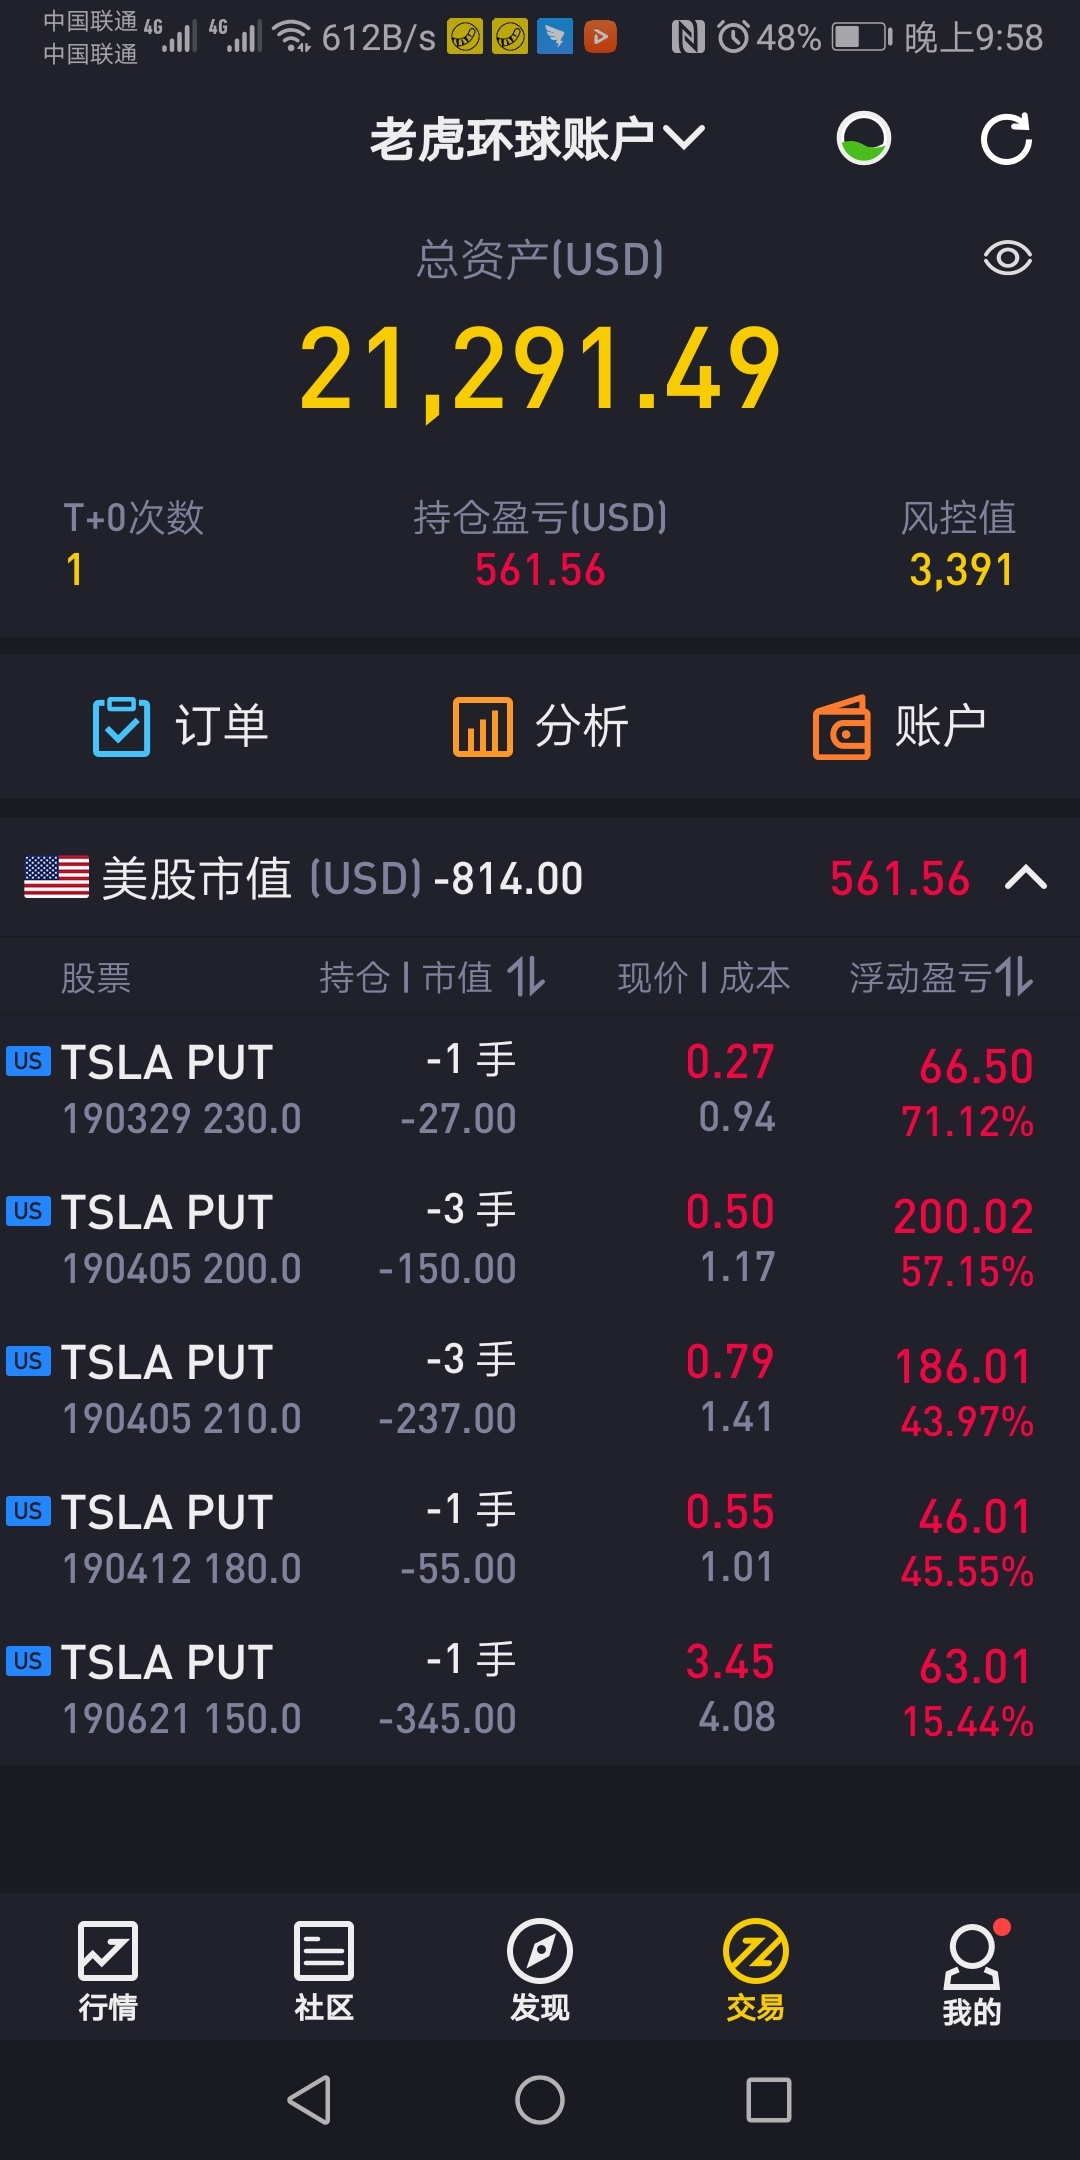Open TSLA PUT 190329 230.0 position

pos(540,1090)
